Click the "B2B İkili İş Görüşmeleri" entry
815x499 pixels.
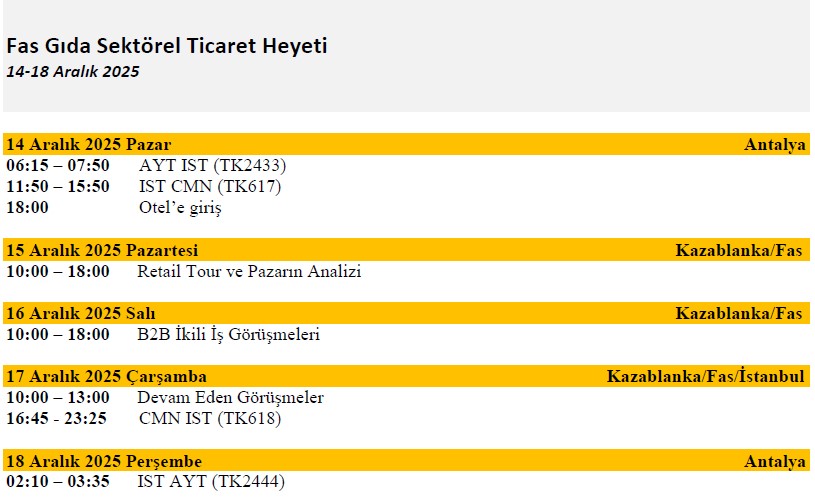[229, 335]
